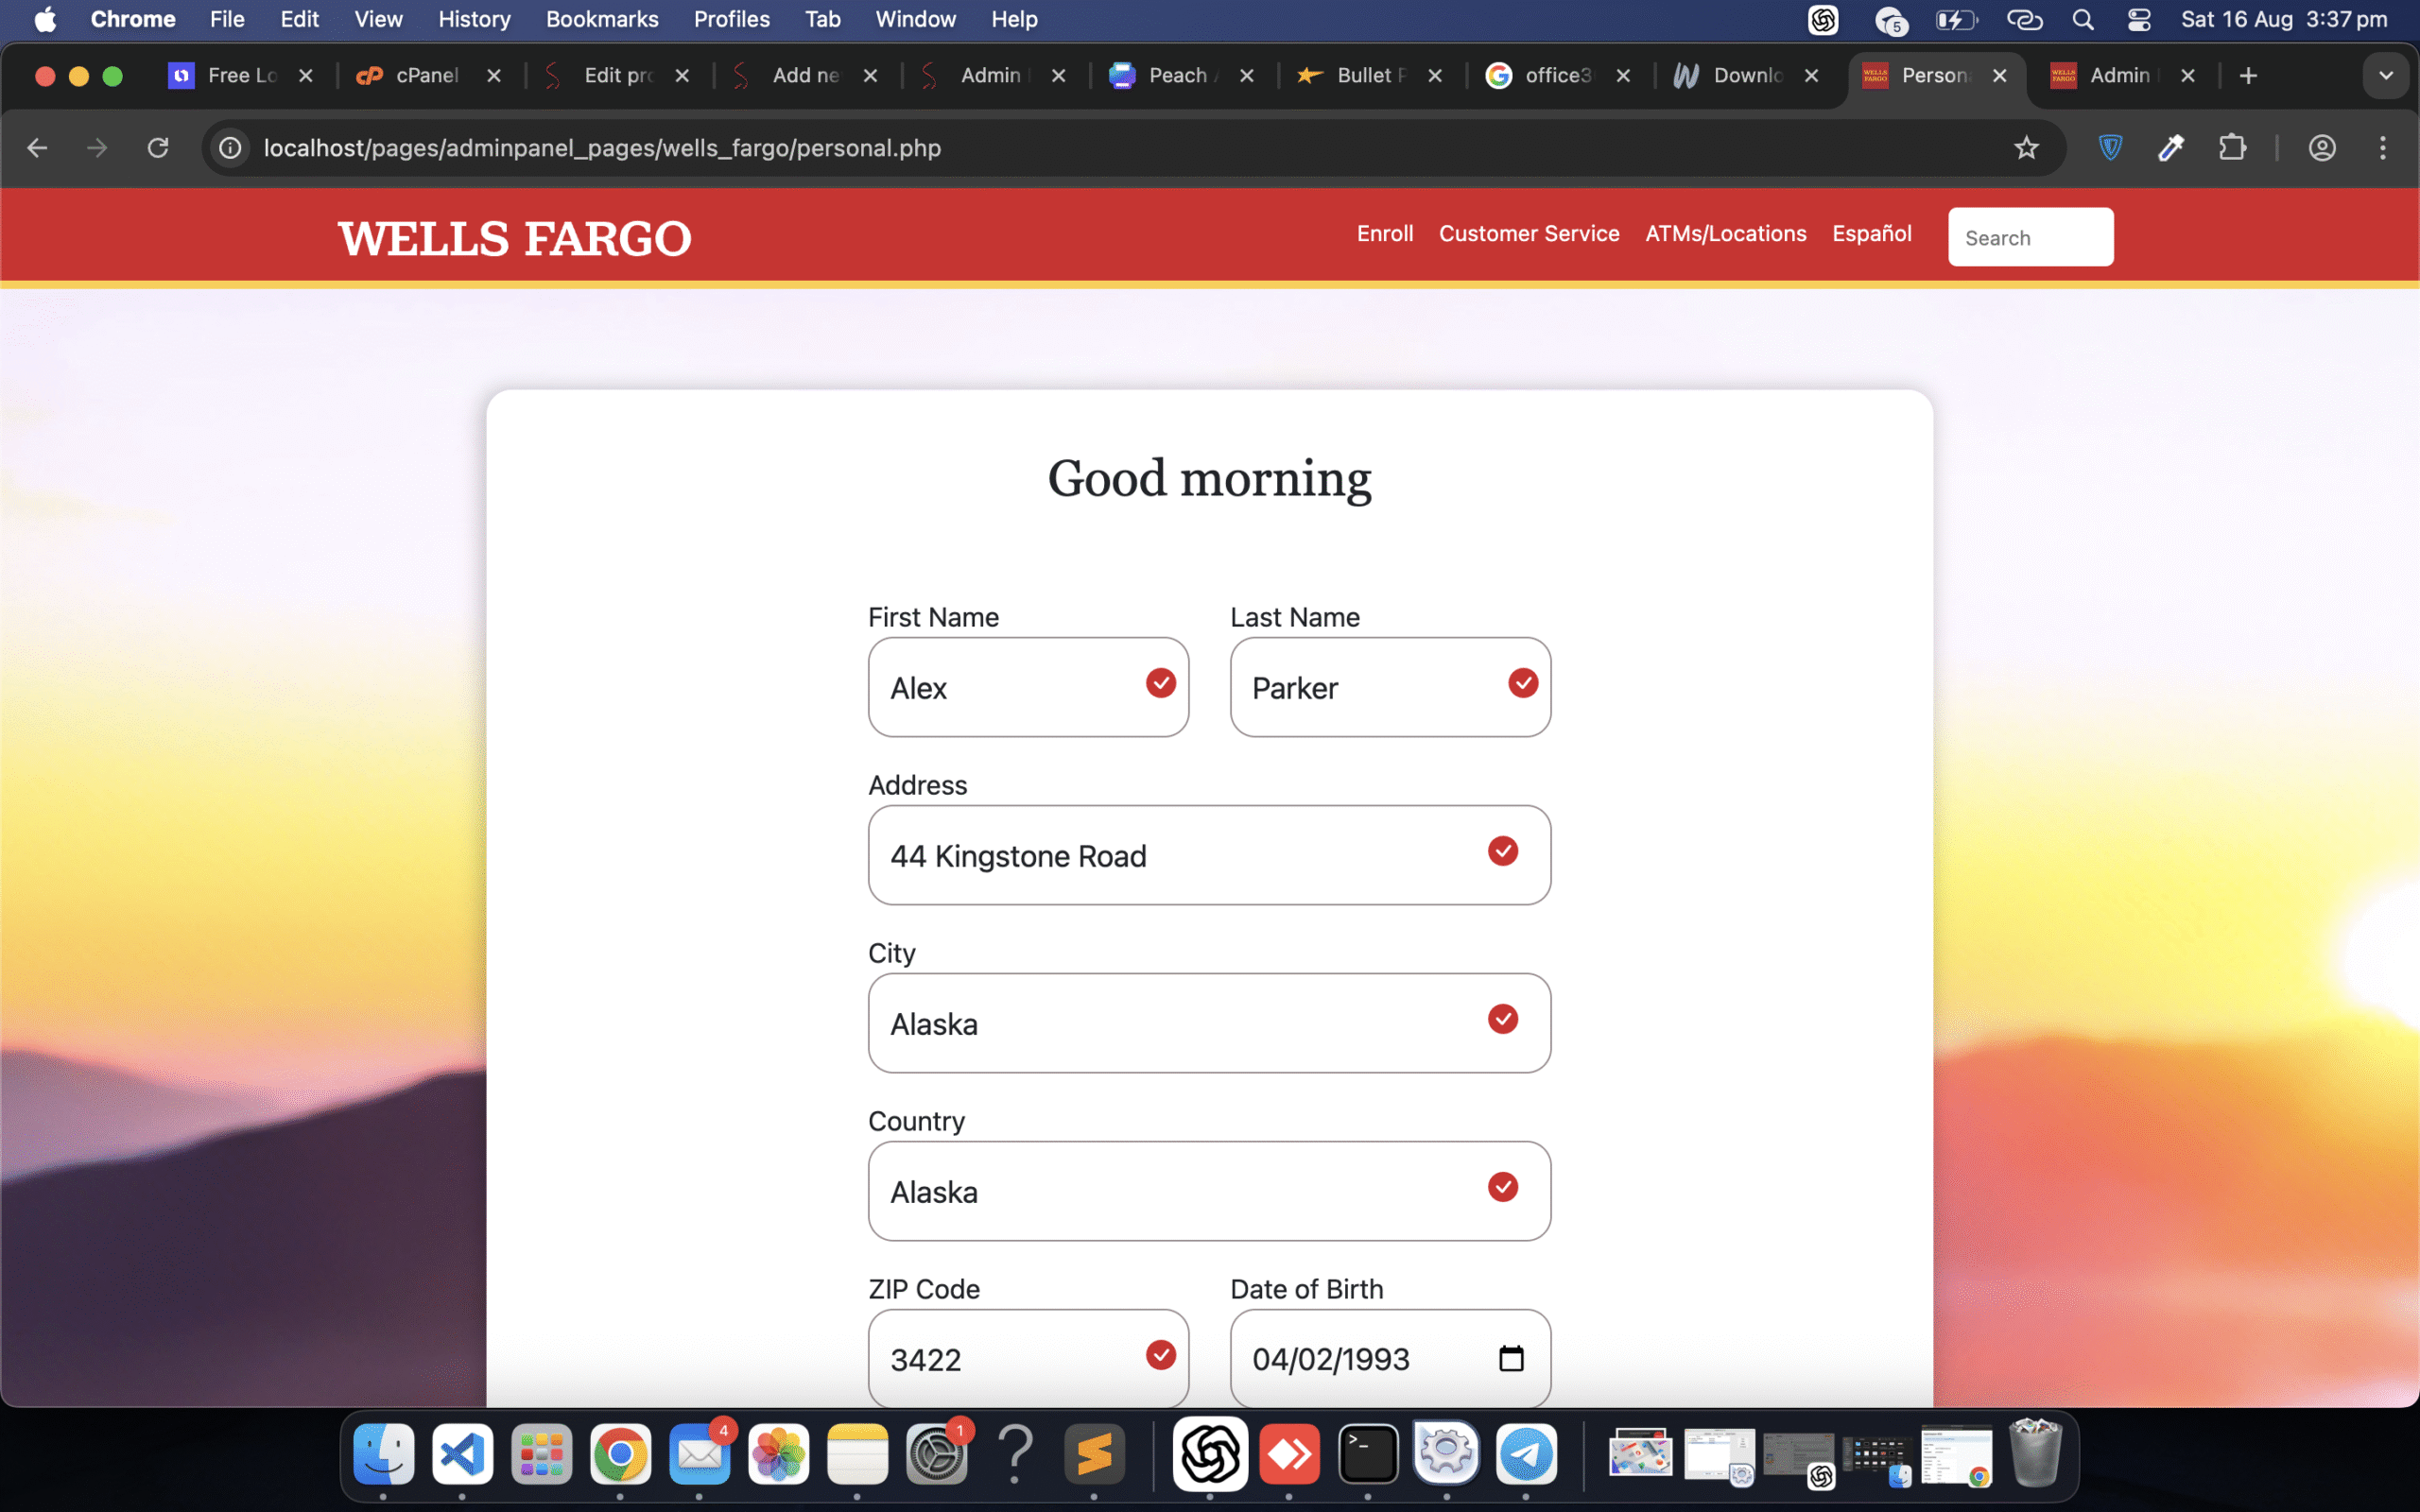The width and height of the screenshot is (2420, 1512).
Task: Open the File menu
Action: point(227,20)
